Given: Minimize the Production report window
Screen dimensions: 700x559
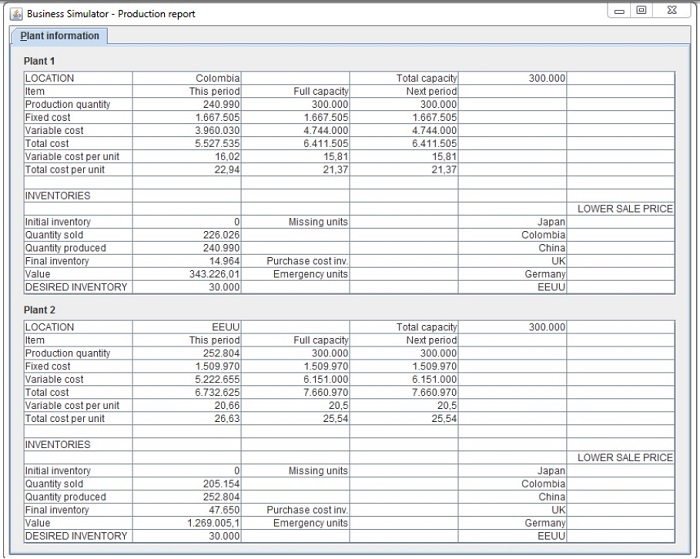Looking at the screenshot, I should click(621, 10).
